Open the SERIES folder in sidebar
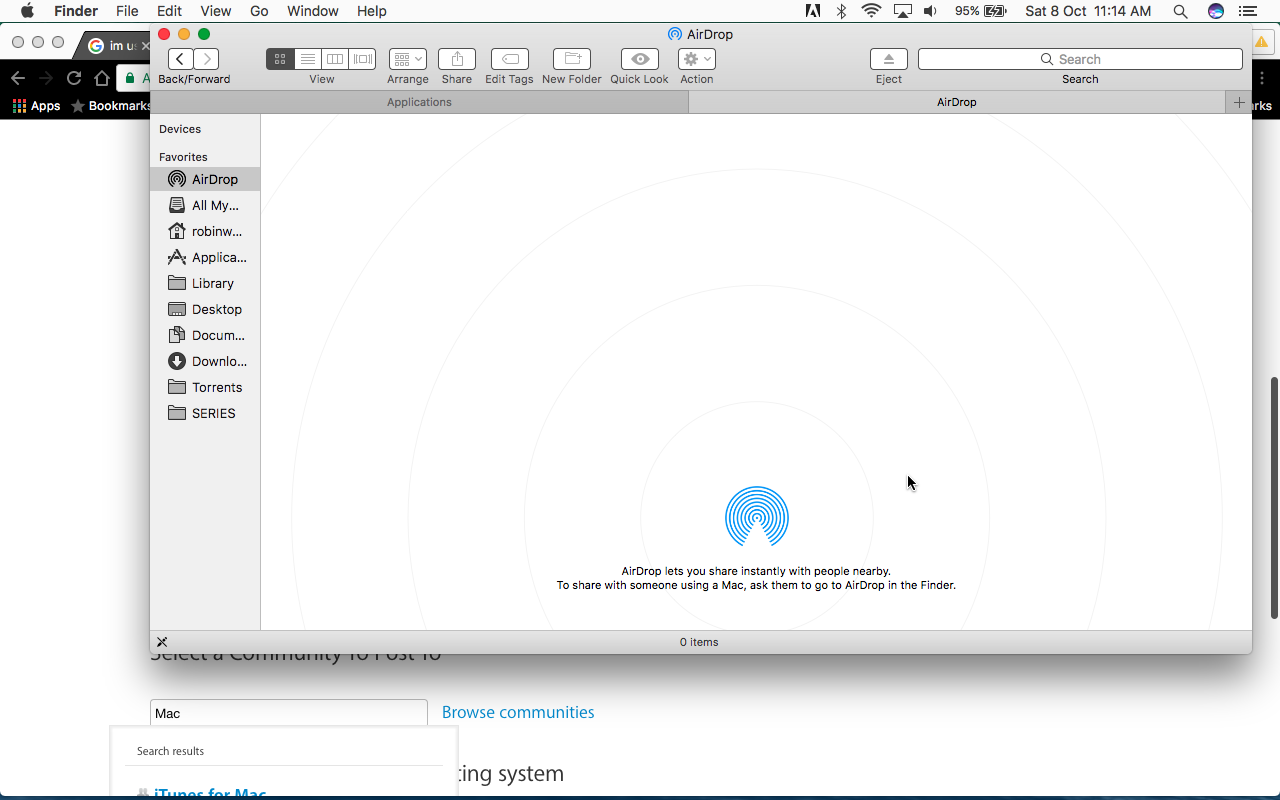Viewport: 1280px width, 800px height. click(205, 413)
